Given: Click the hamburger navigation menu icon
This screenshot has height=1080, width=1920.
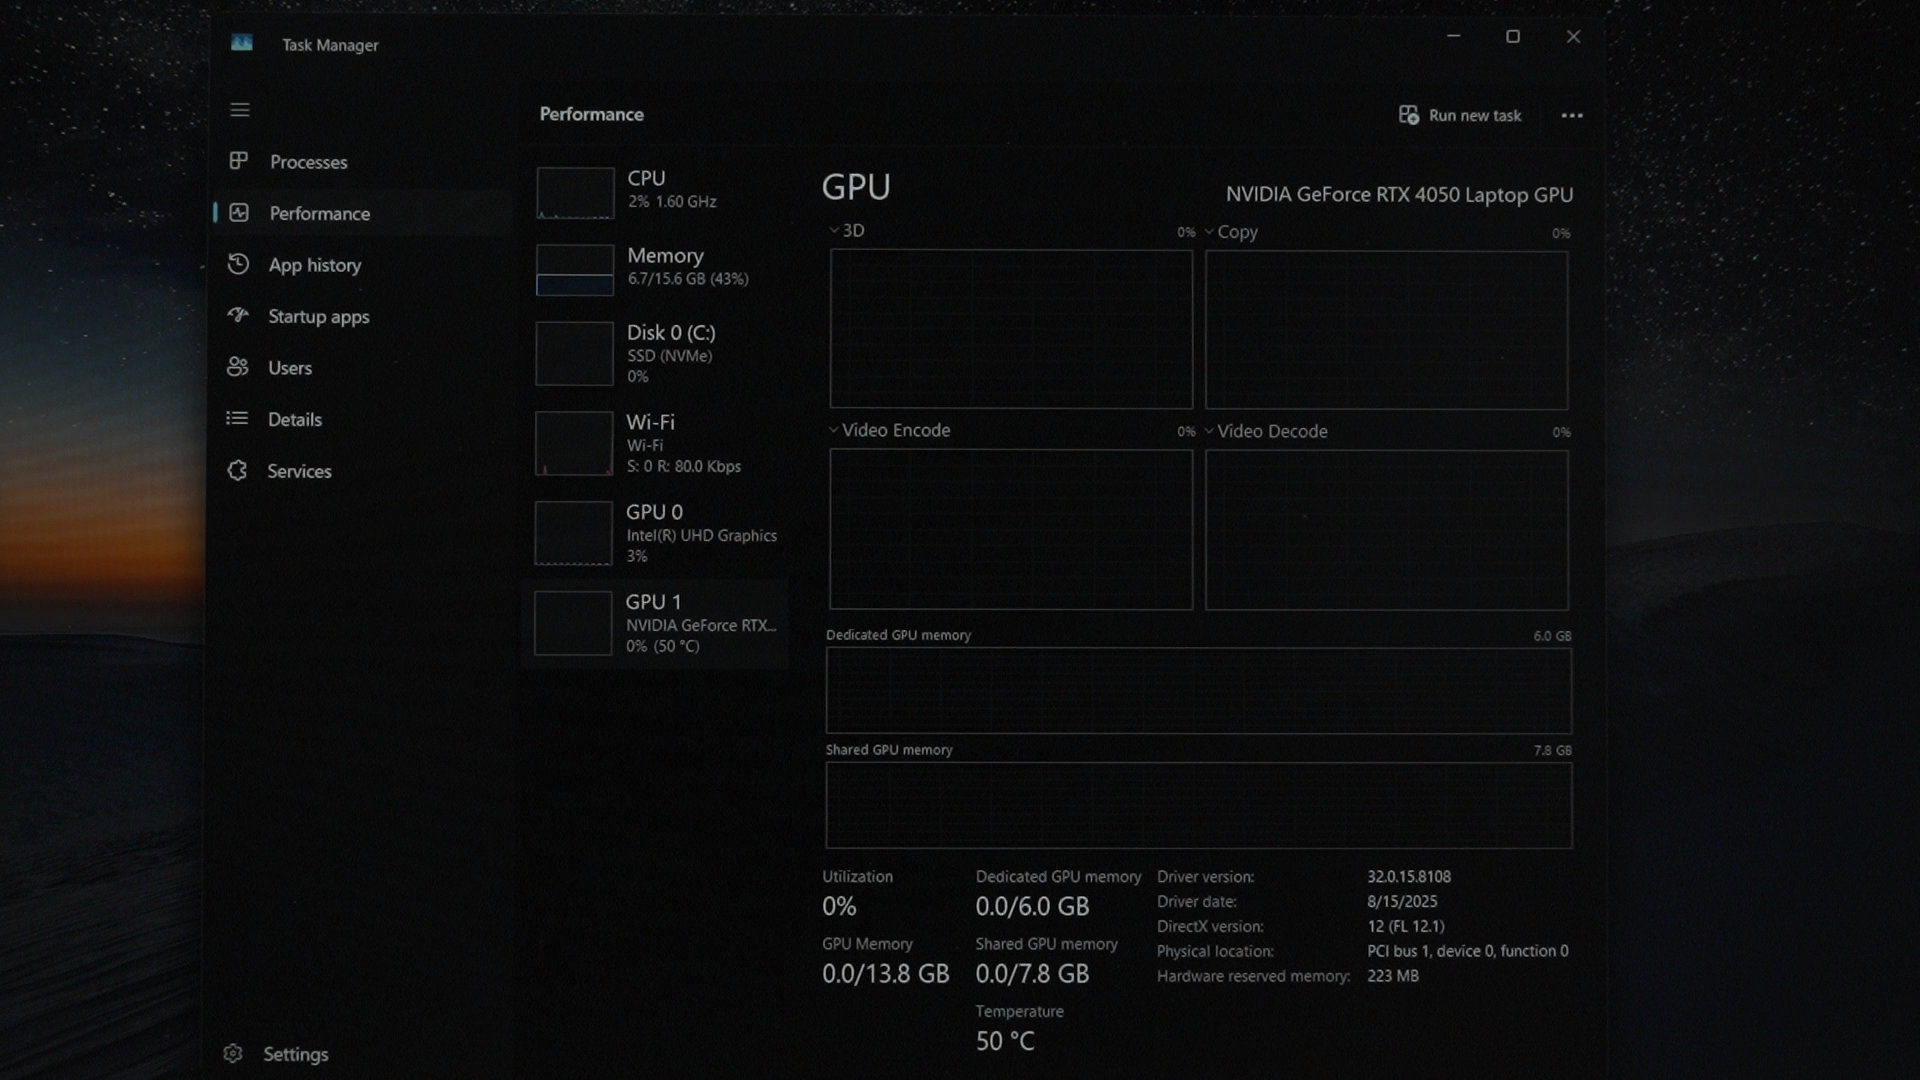Looking at the screenshot, I should [x=240, y=110].
